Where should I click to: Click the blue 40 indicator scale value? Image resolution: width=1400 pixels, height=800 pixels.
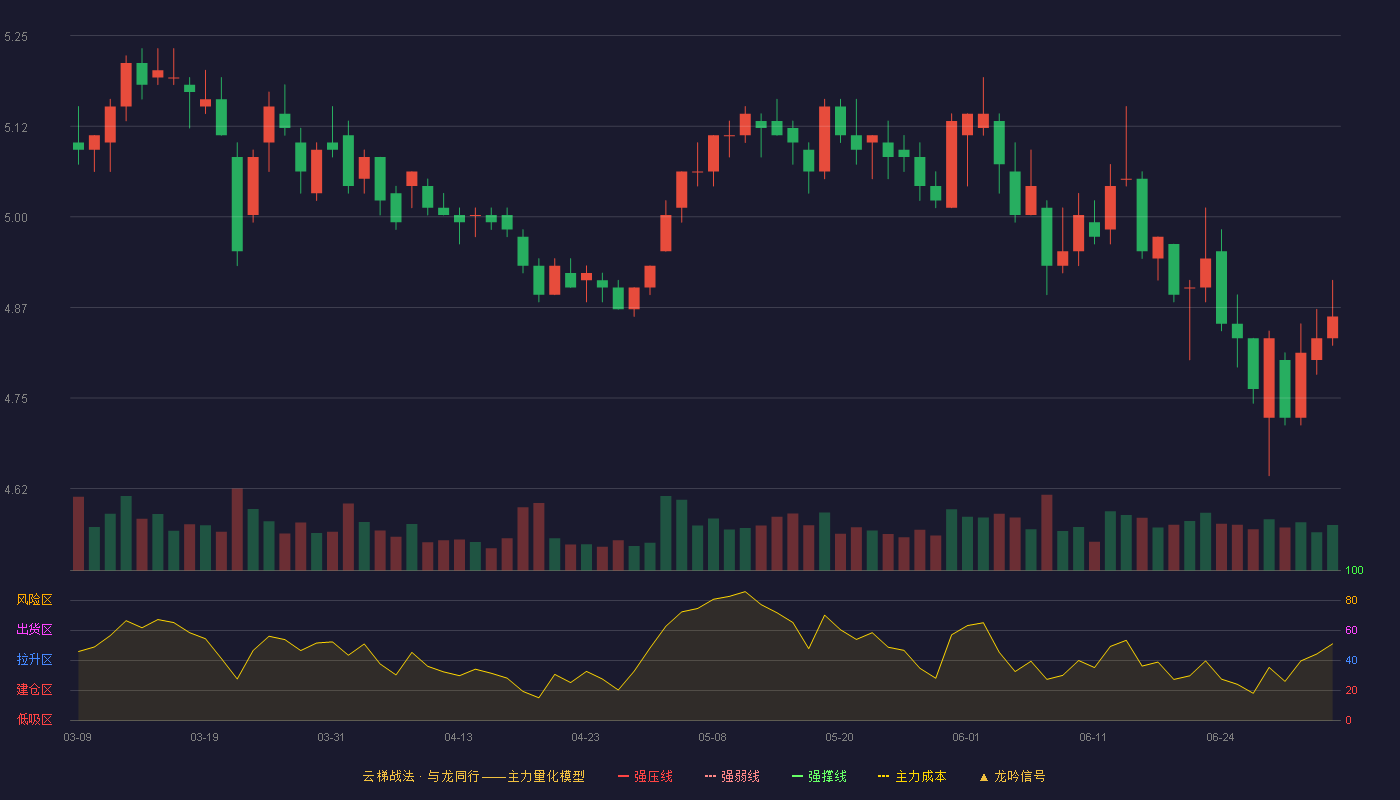[x=1351, y=660]
